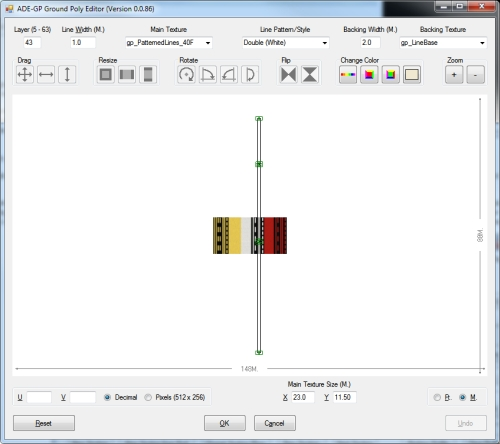The height and width of the screenshot is (444, 500).
Task: Select the free Drag (four-way arrows) tool
Action: pyautogui.click(x=25, y=74)
